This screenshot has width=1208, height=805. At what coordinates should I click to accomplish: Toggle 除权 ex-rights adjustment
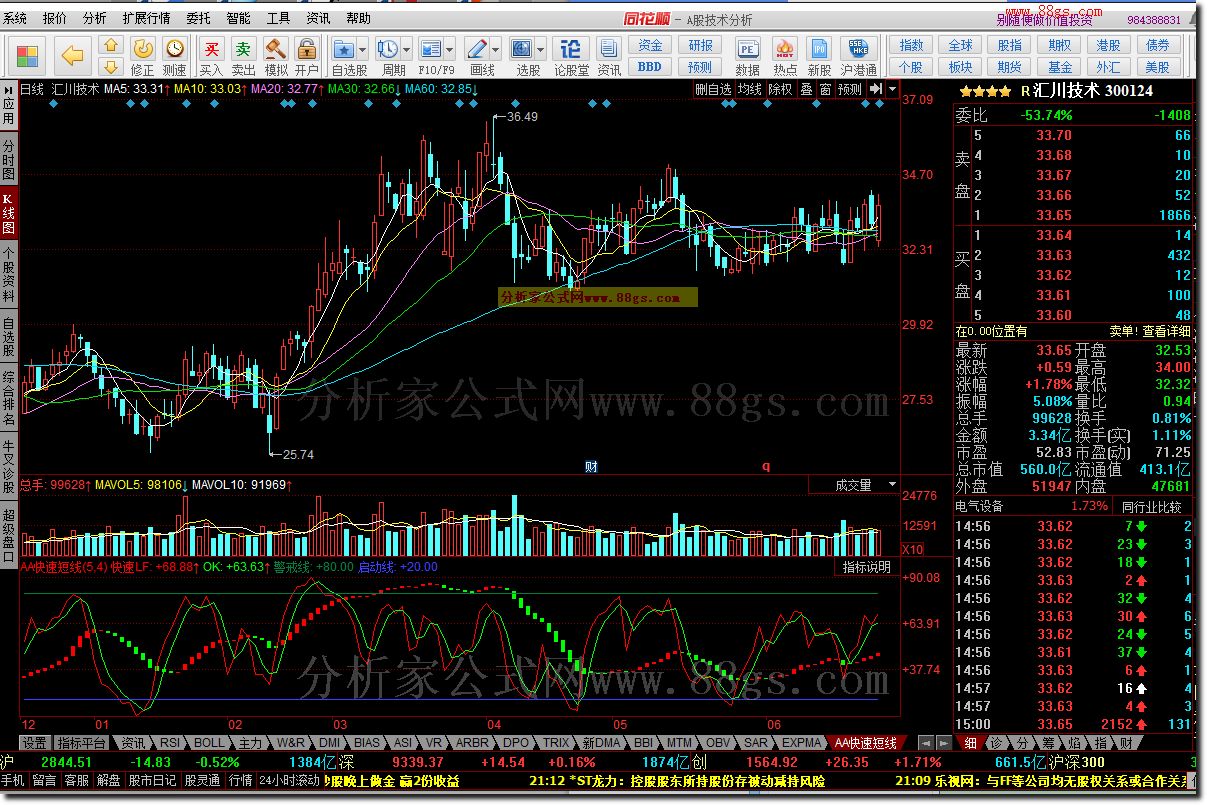(781, 89)
